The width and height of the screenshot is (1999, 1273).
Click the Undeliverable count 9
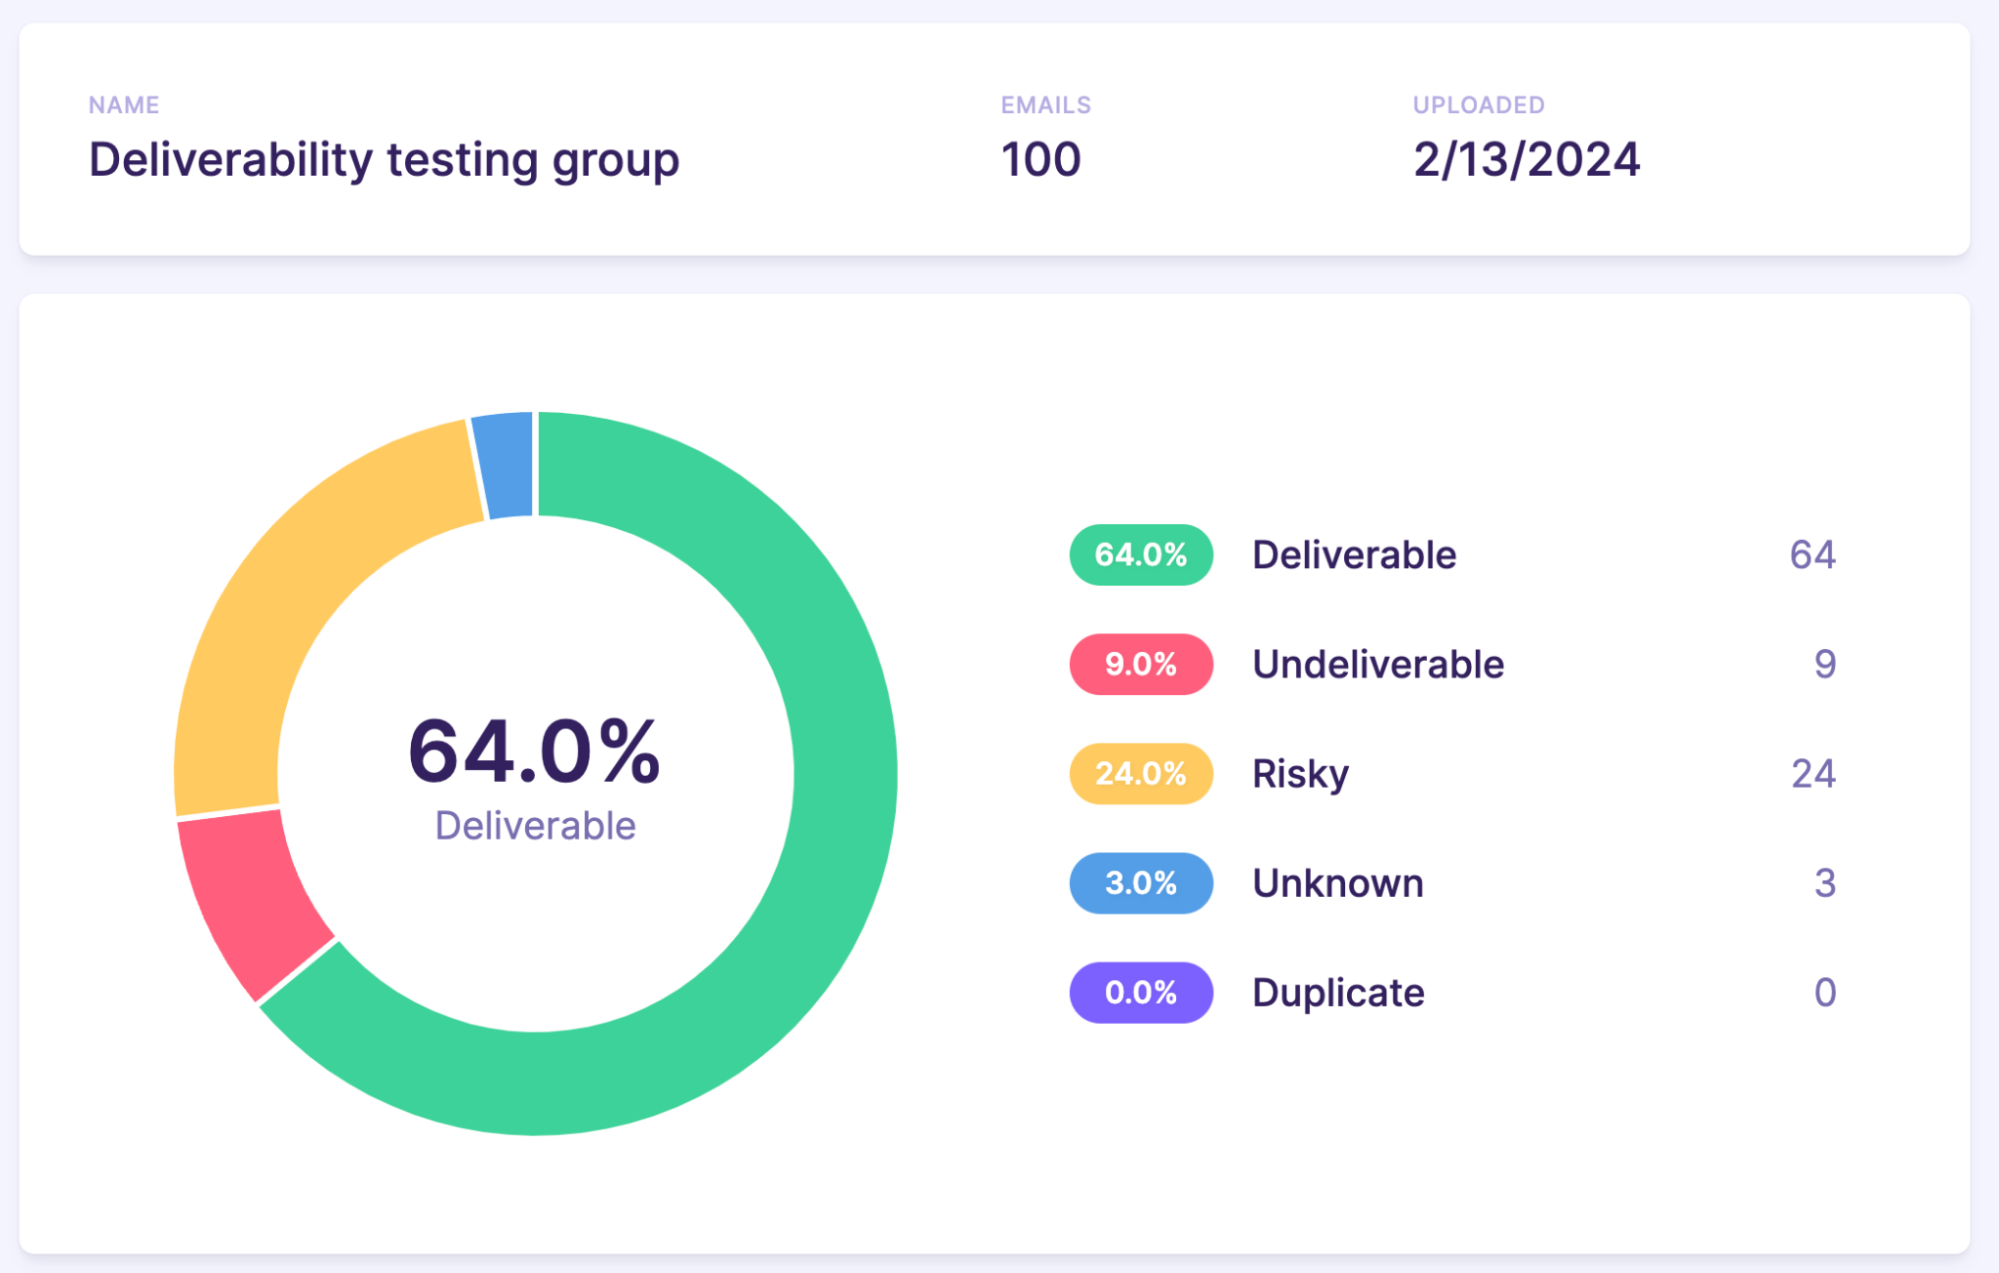click(x=1825, y=664)
